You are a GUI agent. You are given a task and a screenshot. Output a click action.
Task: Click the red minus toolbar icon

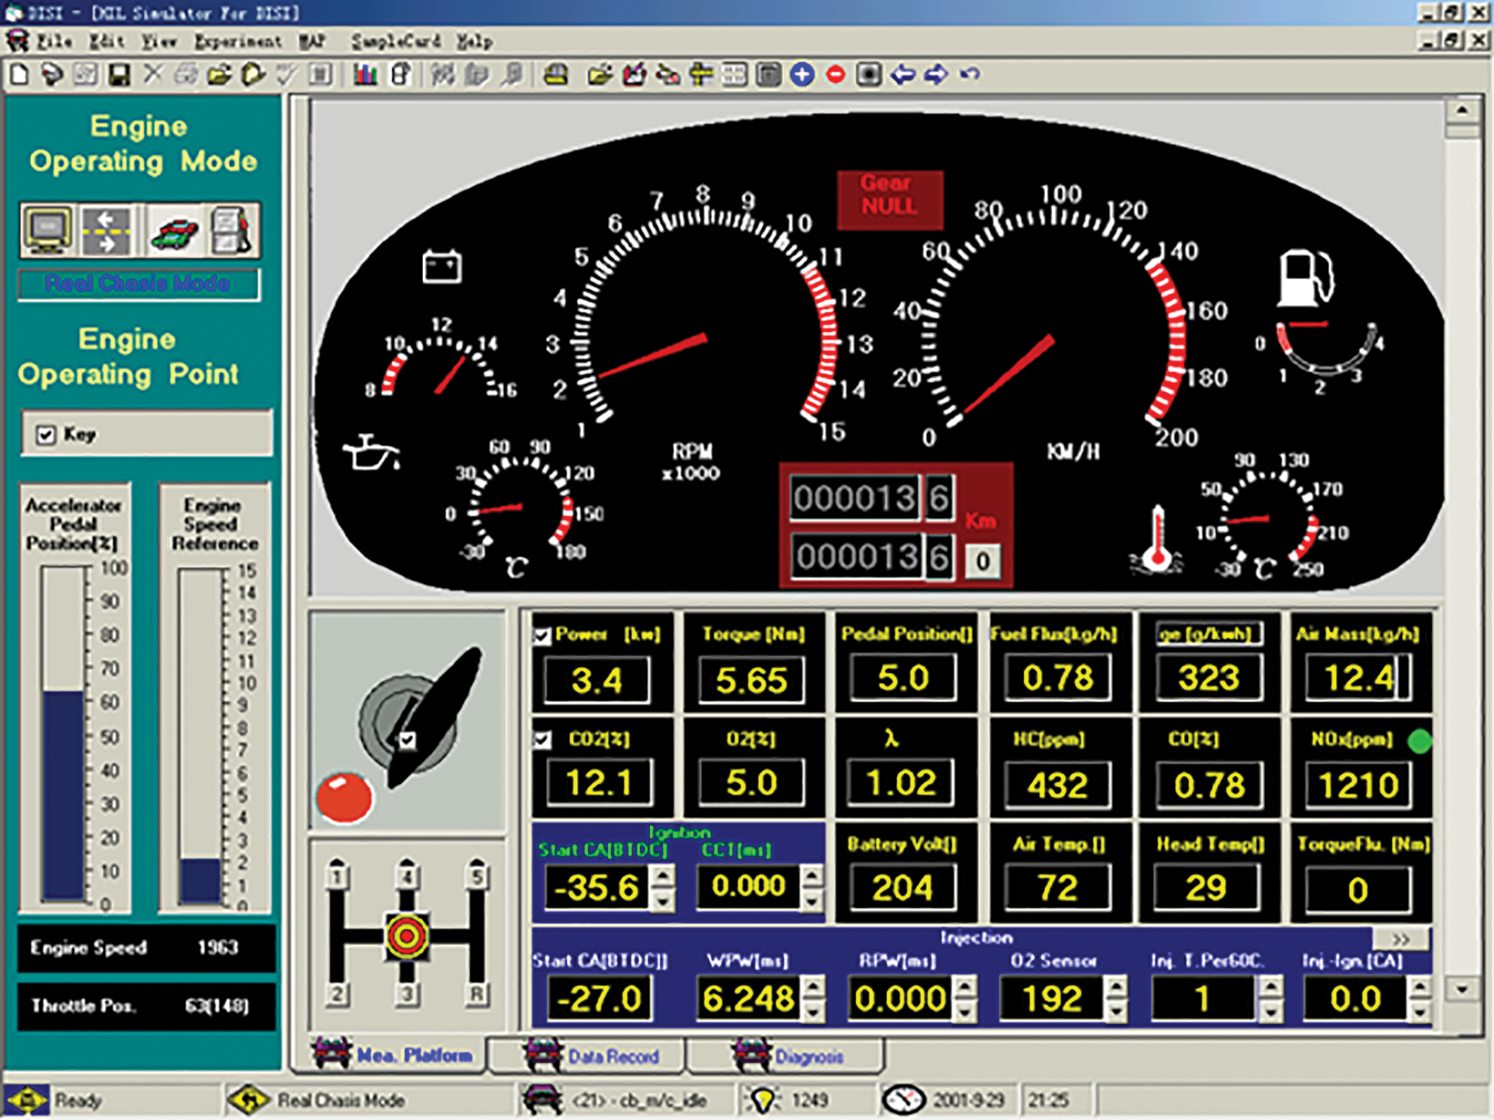point(836,75)
